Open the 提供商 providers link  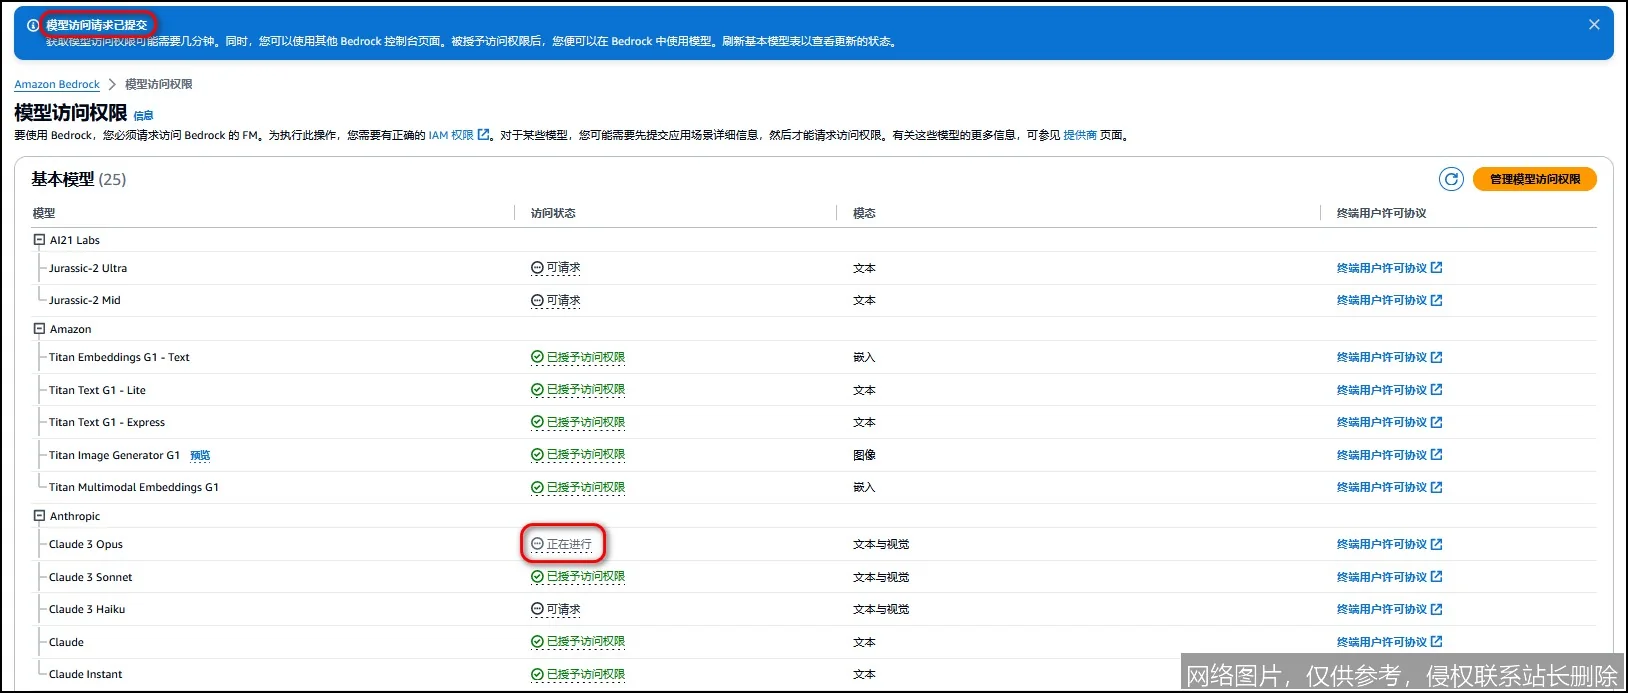1080,135
